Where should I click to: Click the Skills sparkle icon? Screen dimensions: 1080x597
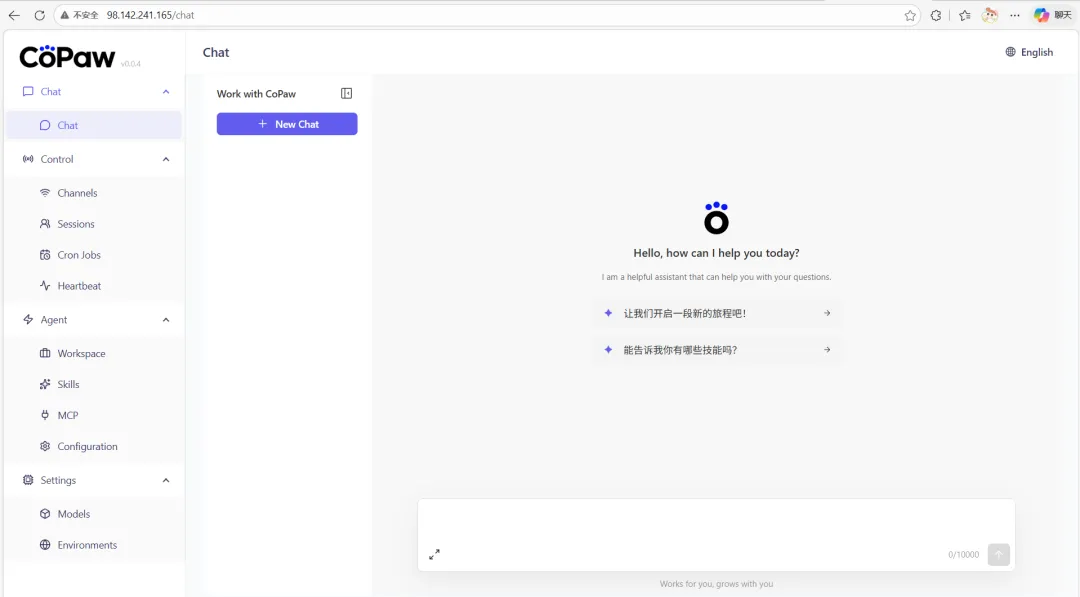pos(45,384)
